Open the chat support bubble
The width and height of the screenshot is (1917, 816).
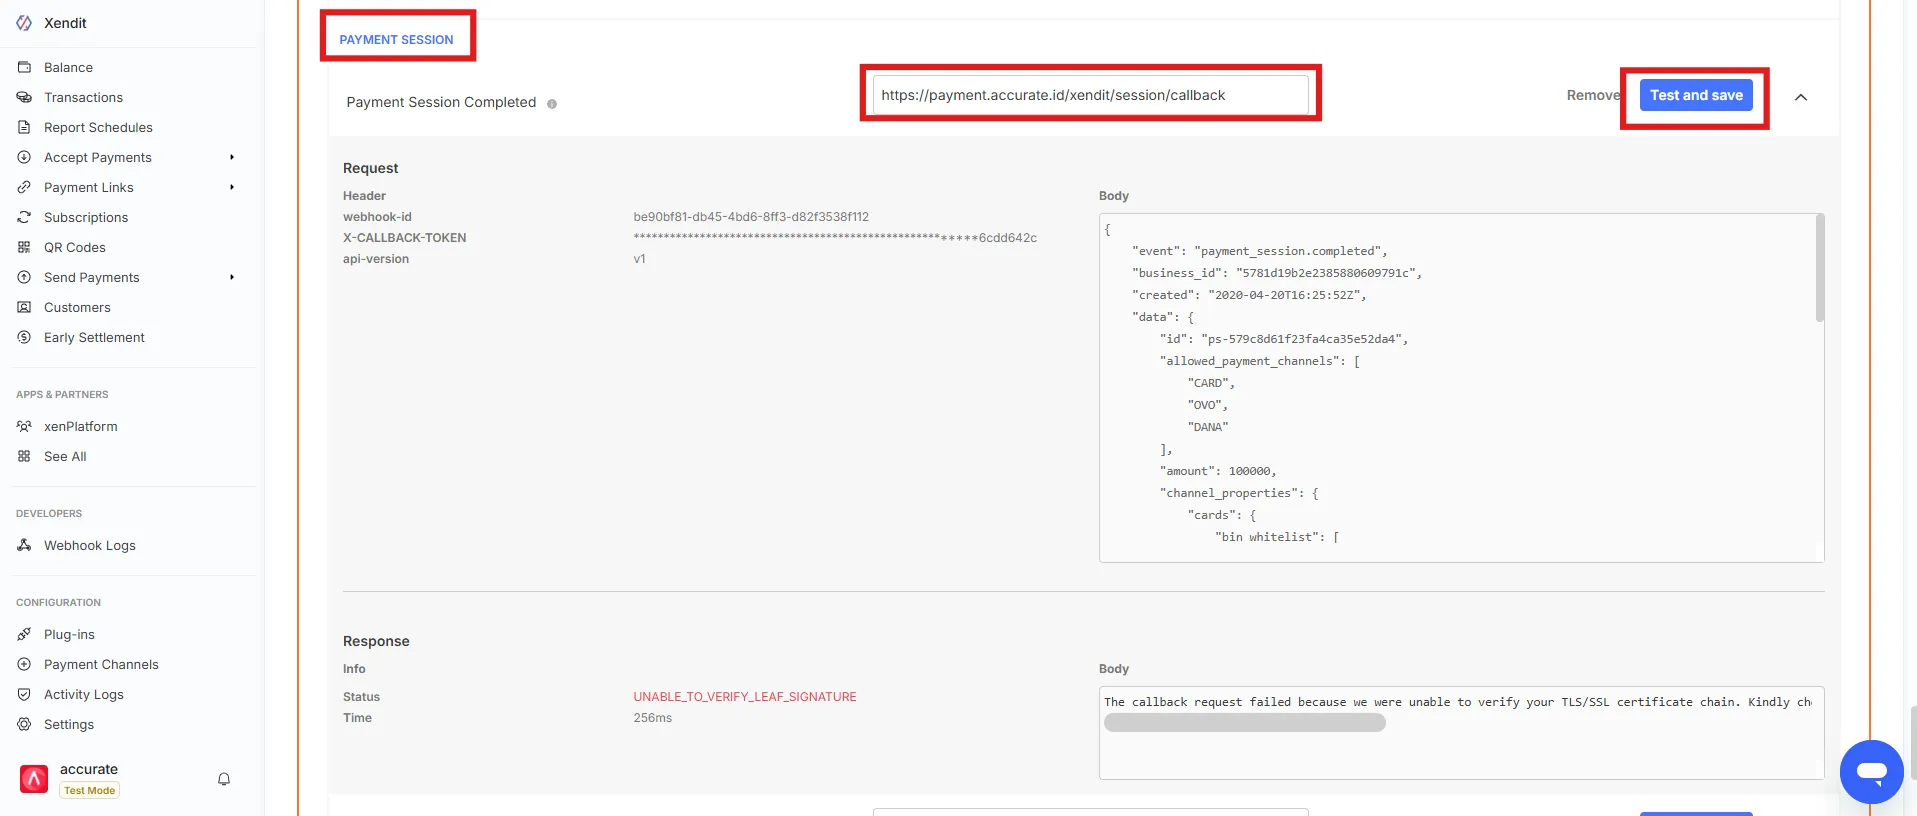(1871, 772)
